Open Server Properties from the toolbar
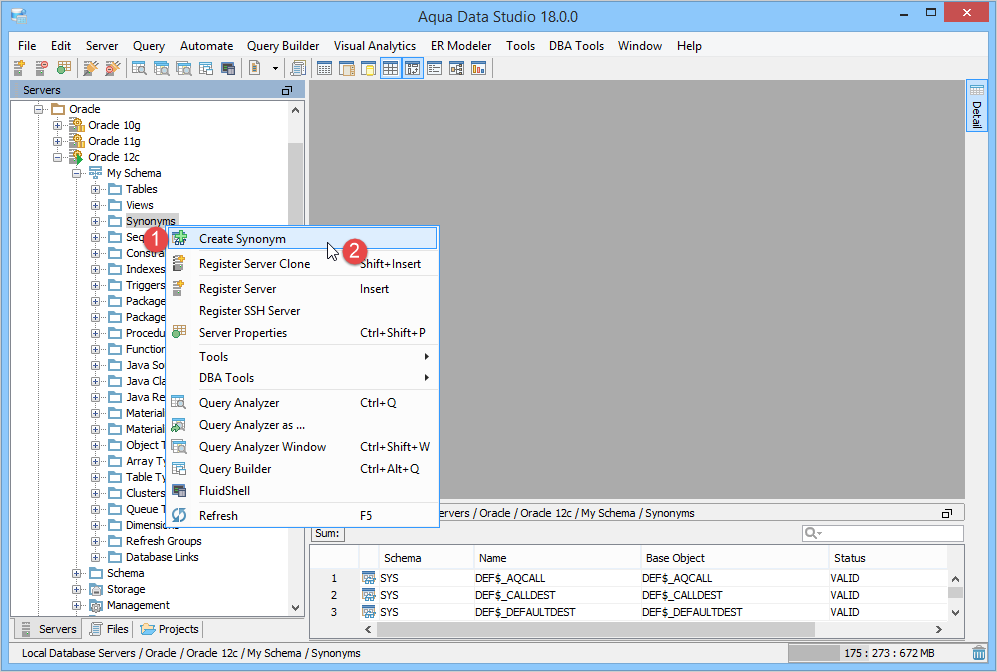 64,68
